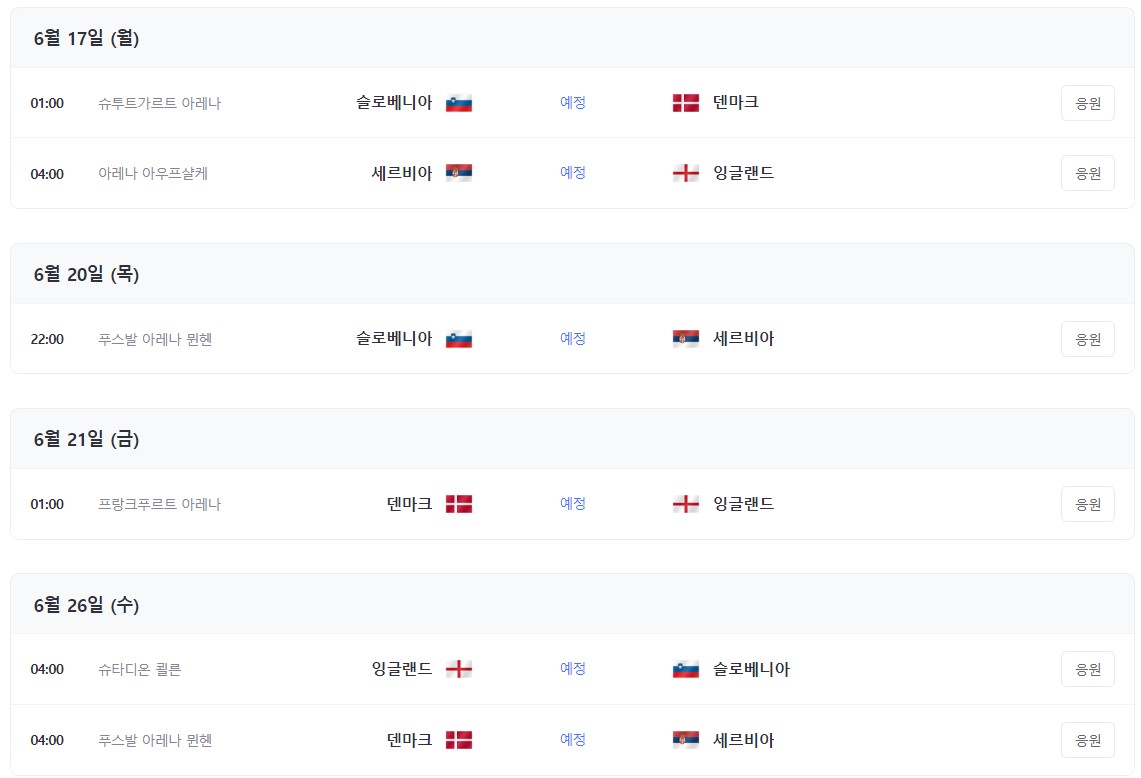Click 응원 for the 잉글랜드 vs 슬로베니아 match

coord(1087,669)
